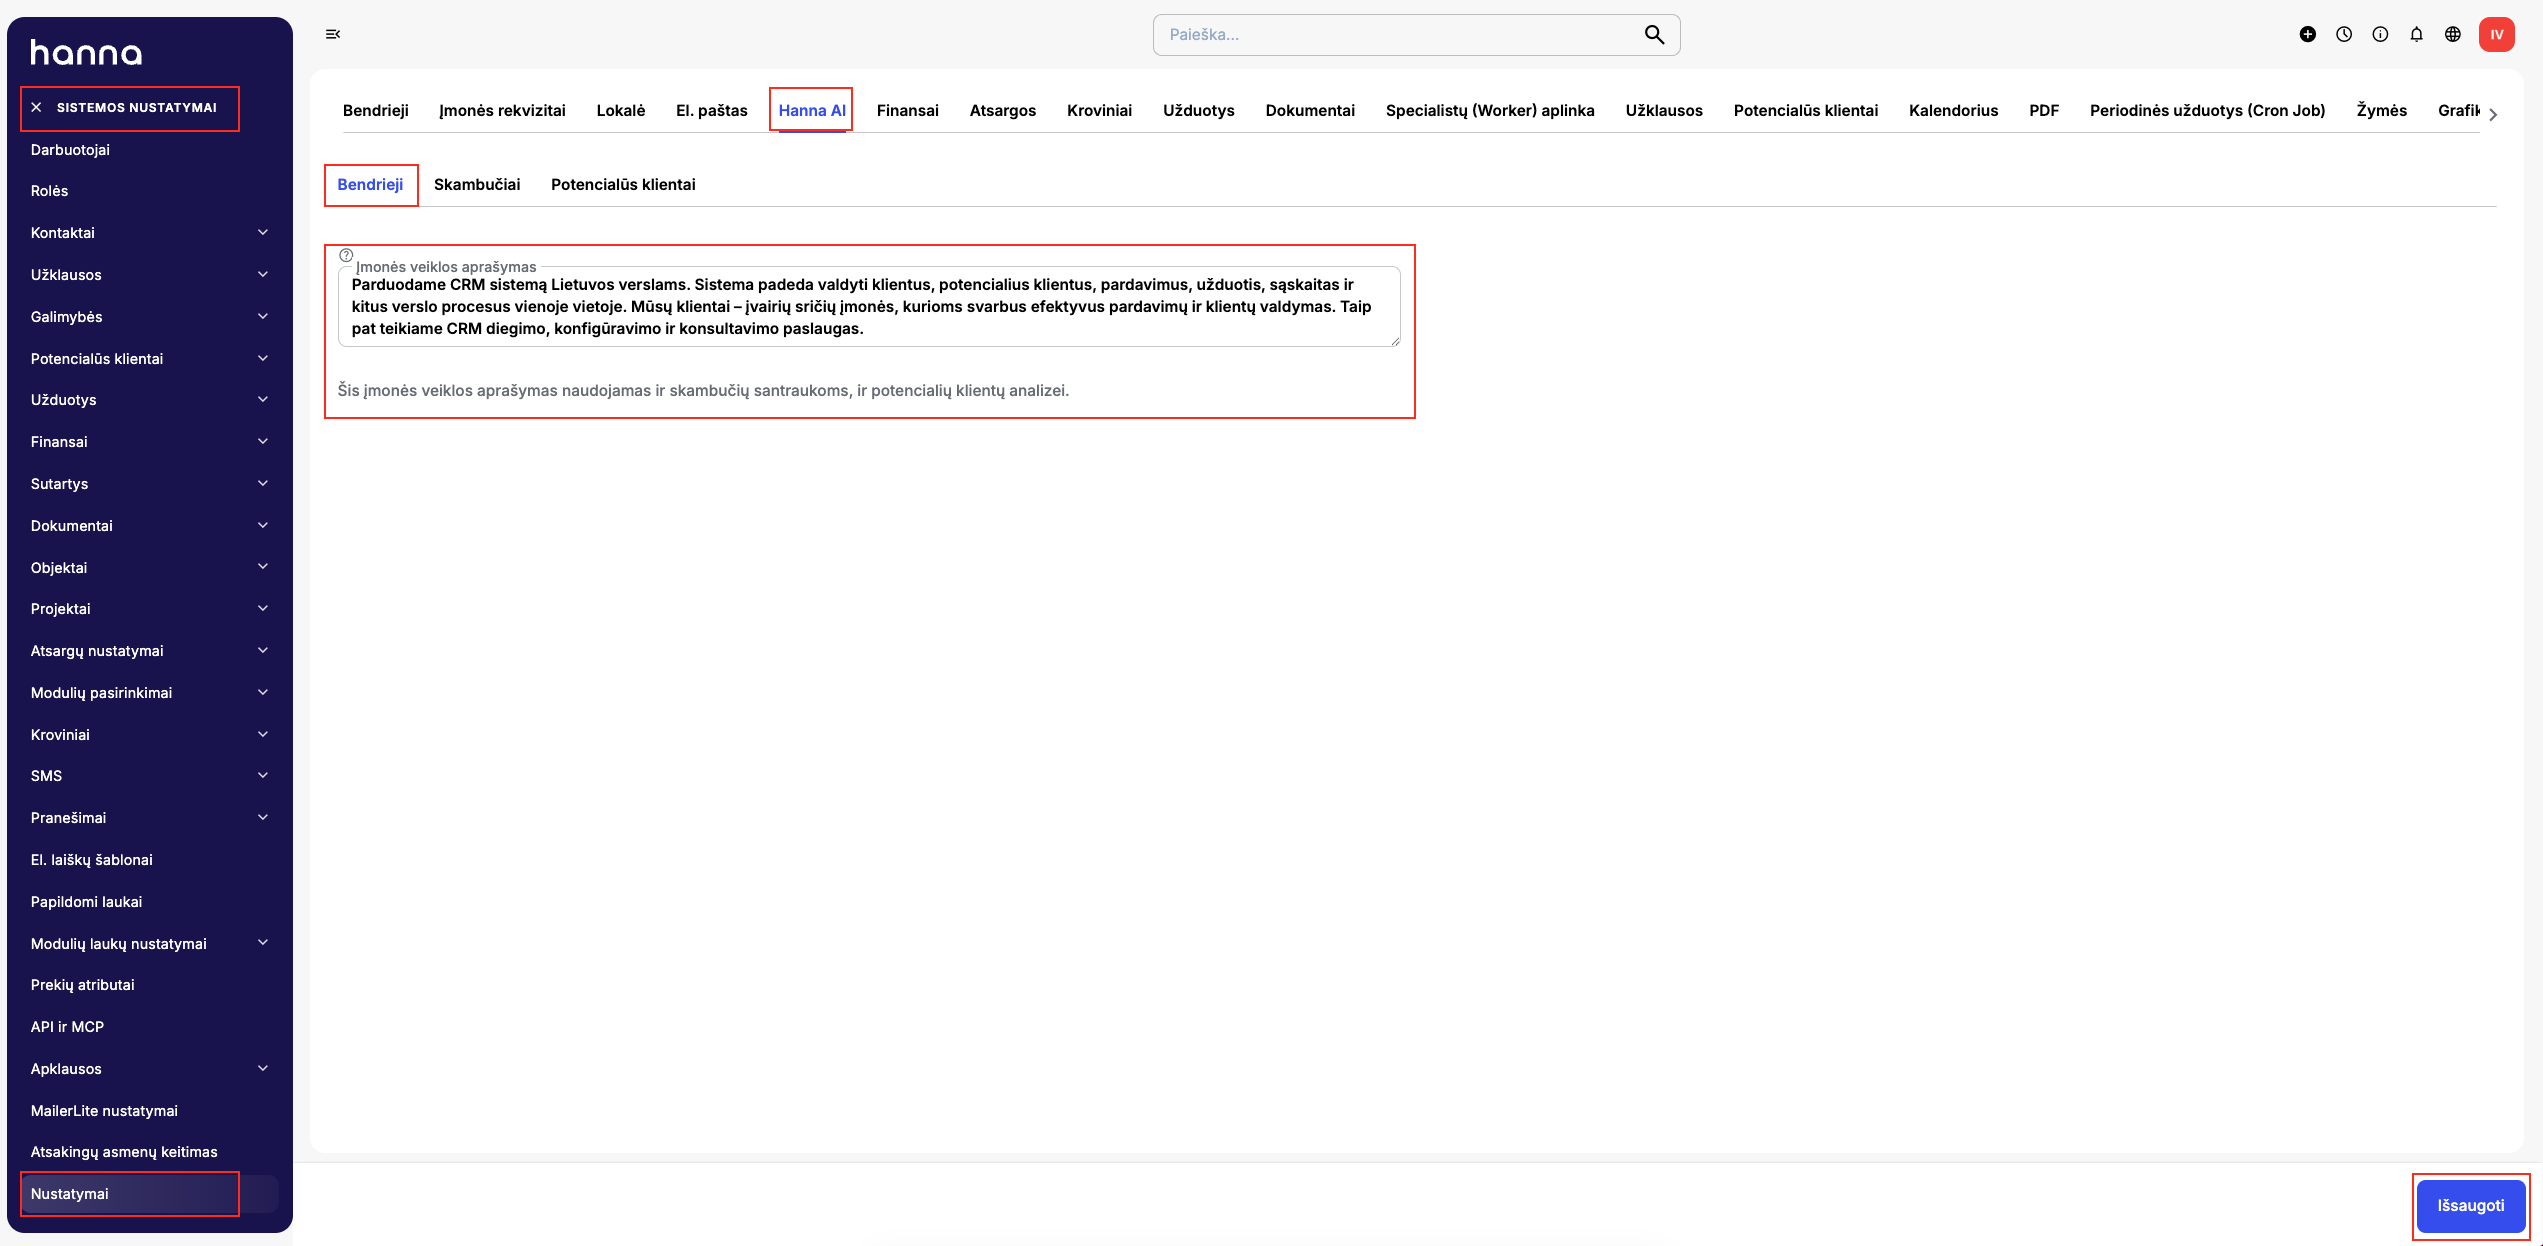Select the Skambučiai sub-tab
Viewport: 2543px width, 1246px height.
click(477, 185)
